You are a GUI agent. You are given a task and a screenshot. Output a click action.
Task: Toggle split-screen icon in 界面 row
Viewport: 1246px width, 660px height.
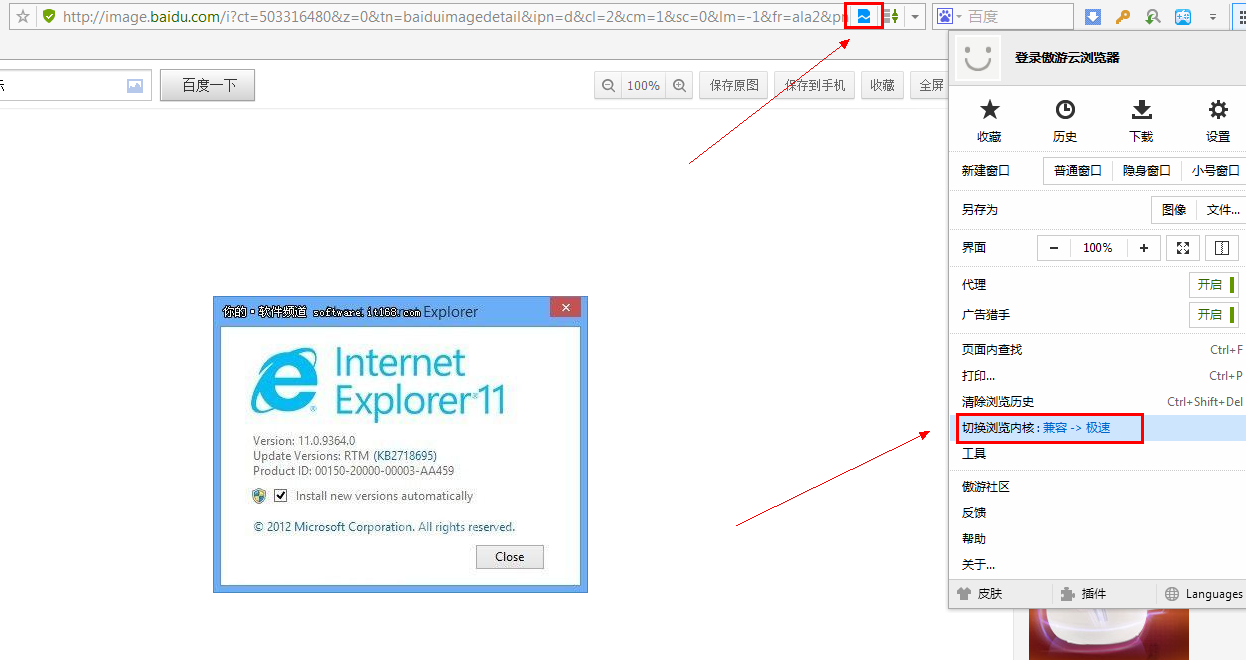click(1222, 248)
